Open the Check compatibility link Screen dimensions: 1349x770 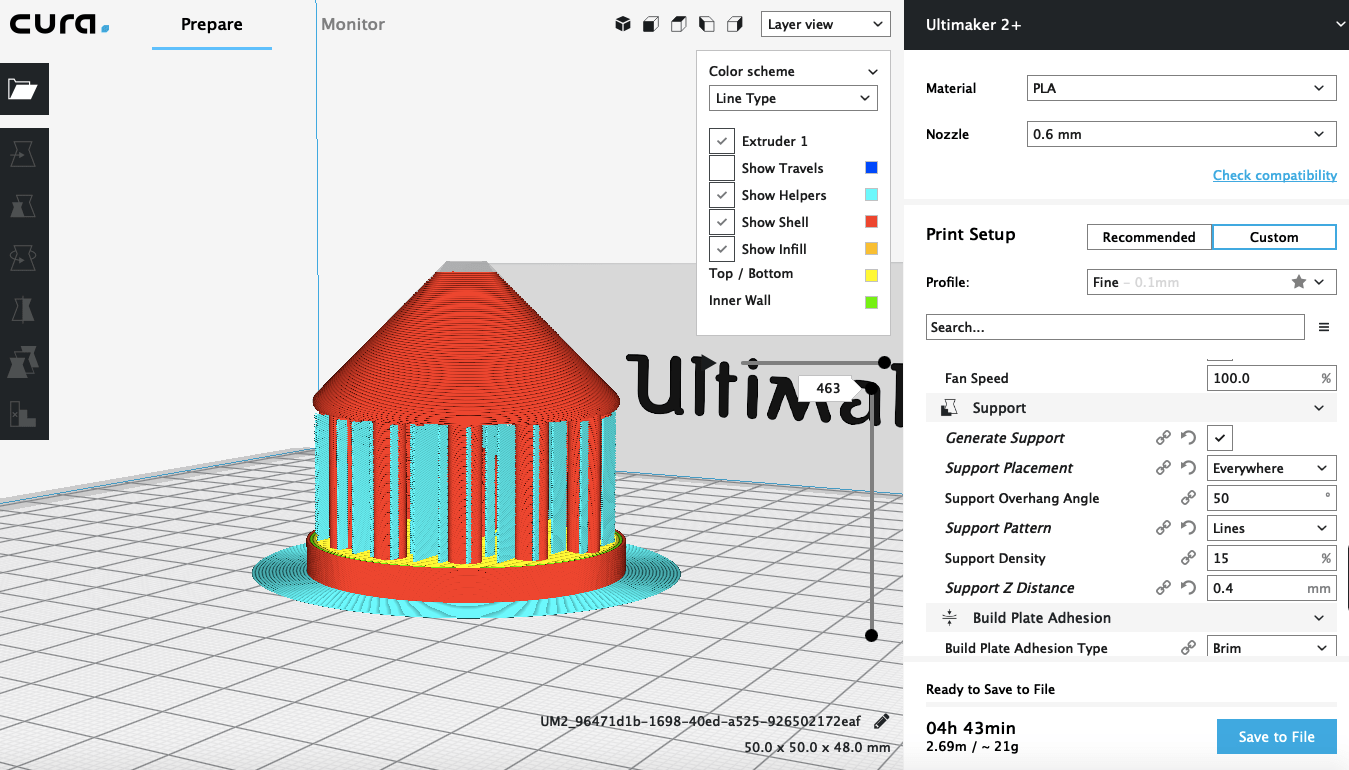tap(1275, 175)
